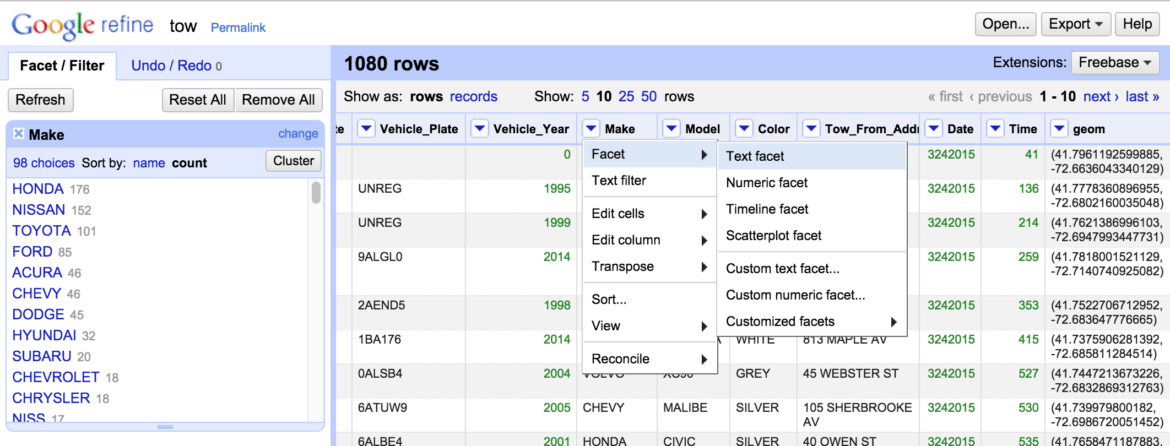Open the Freebase extensions dropdown
The image size is (1170, 446).
pos(1115,63)
